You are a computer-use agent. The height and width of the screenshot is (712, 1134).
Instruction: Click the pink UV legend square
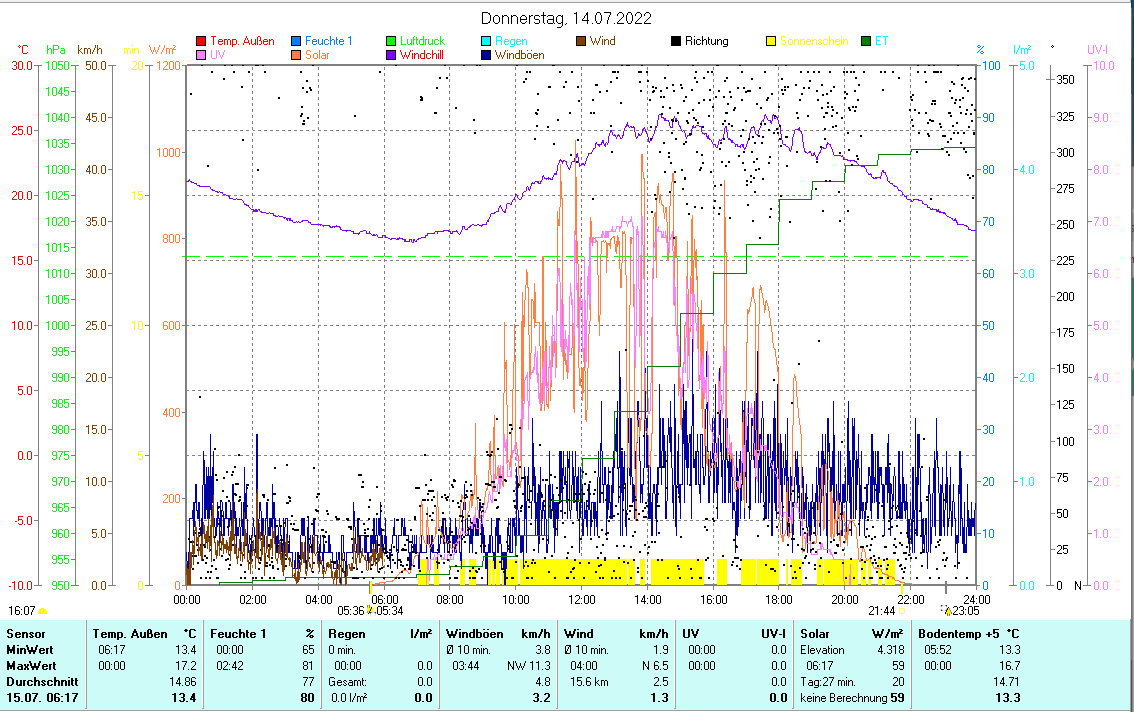click(x=202, y=55)
